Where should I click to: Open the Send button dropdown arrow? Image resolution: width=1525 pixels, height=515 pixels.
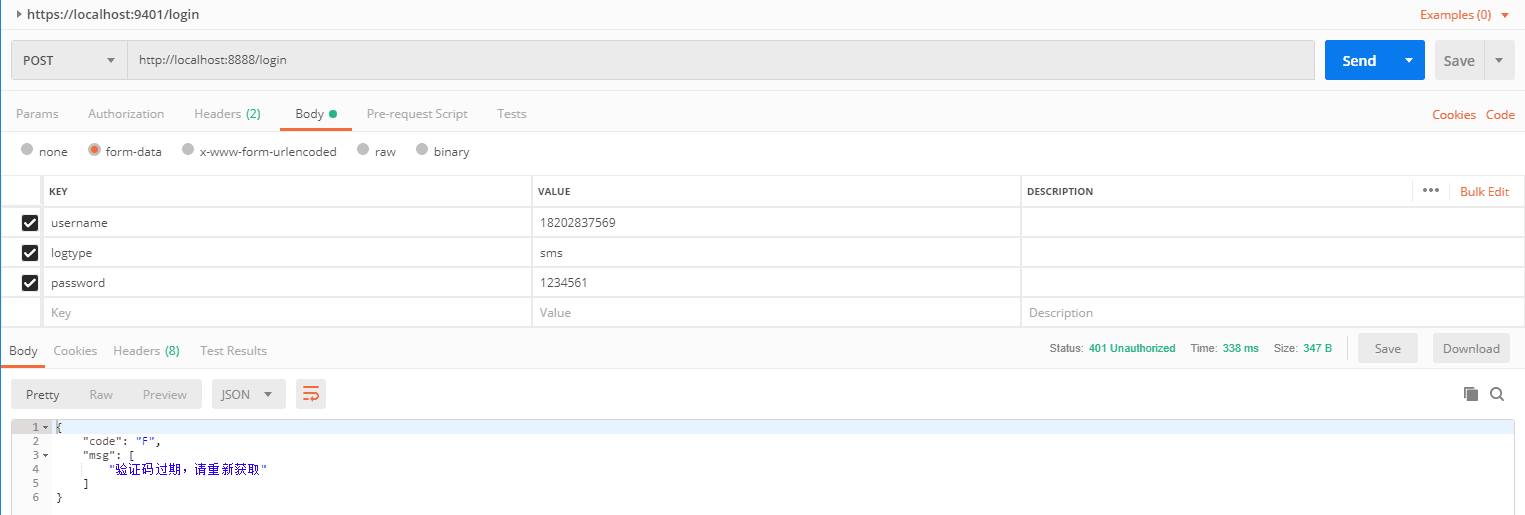1409,60
